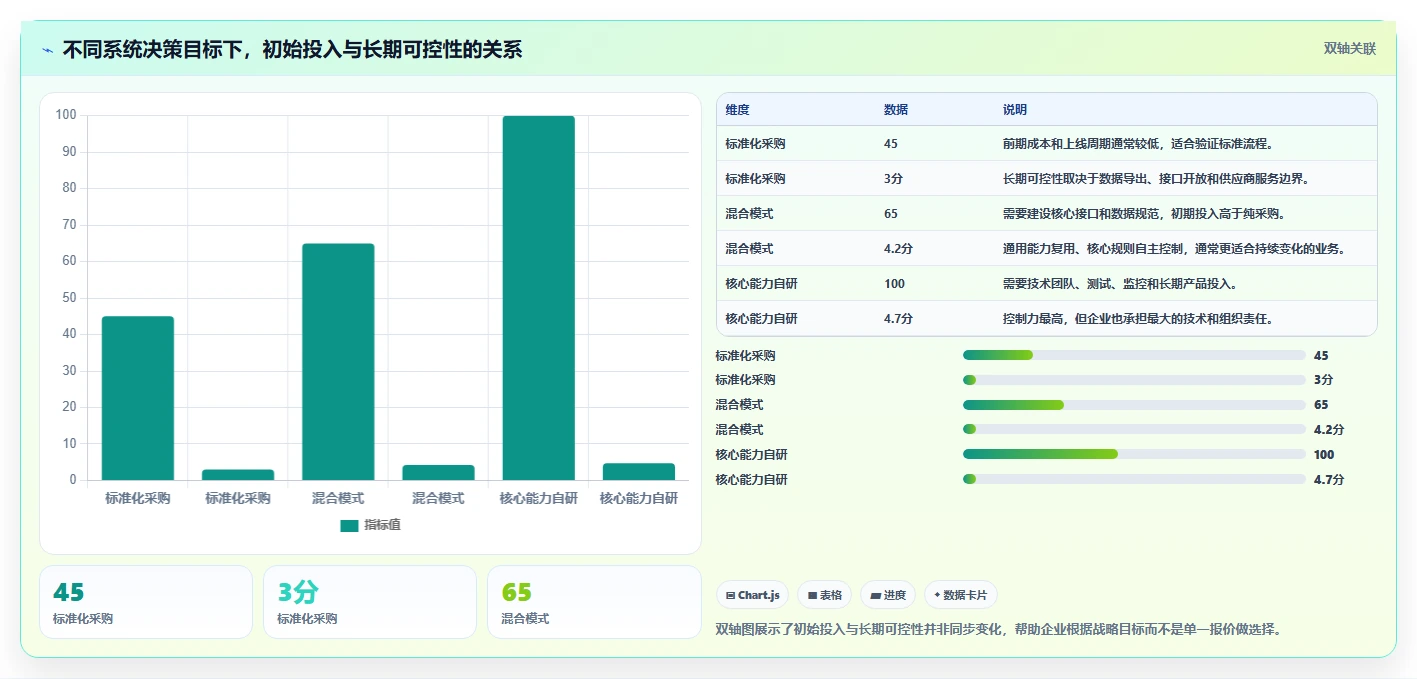This screenshot has width=1417, height=679.
Task: Click the 4.7分 value in the table
Action: coord(898,319)
